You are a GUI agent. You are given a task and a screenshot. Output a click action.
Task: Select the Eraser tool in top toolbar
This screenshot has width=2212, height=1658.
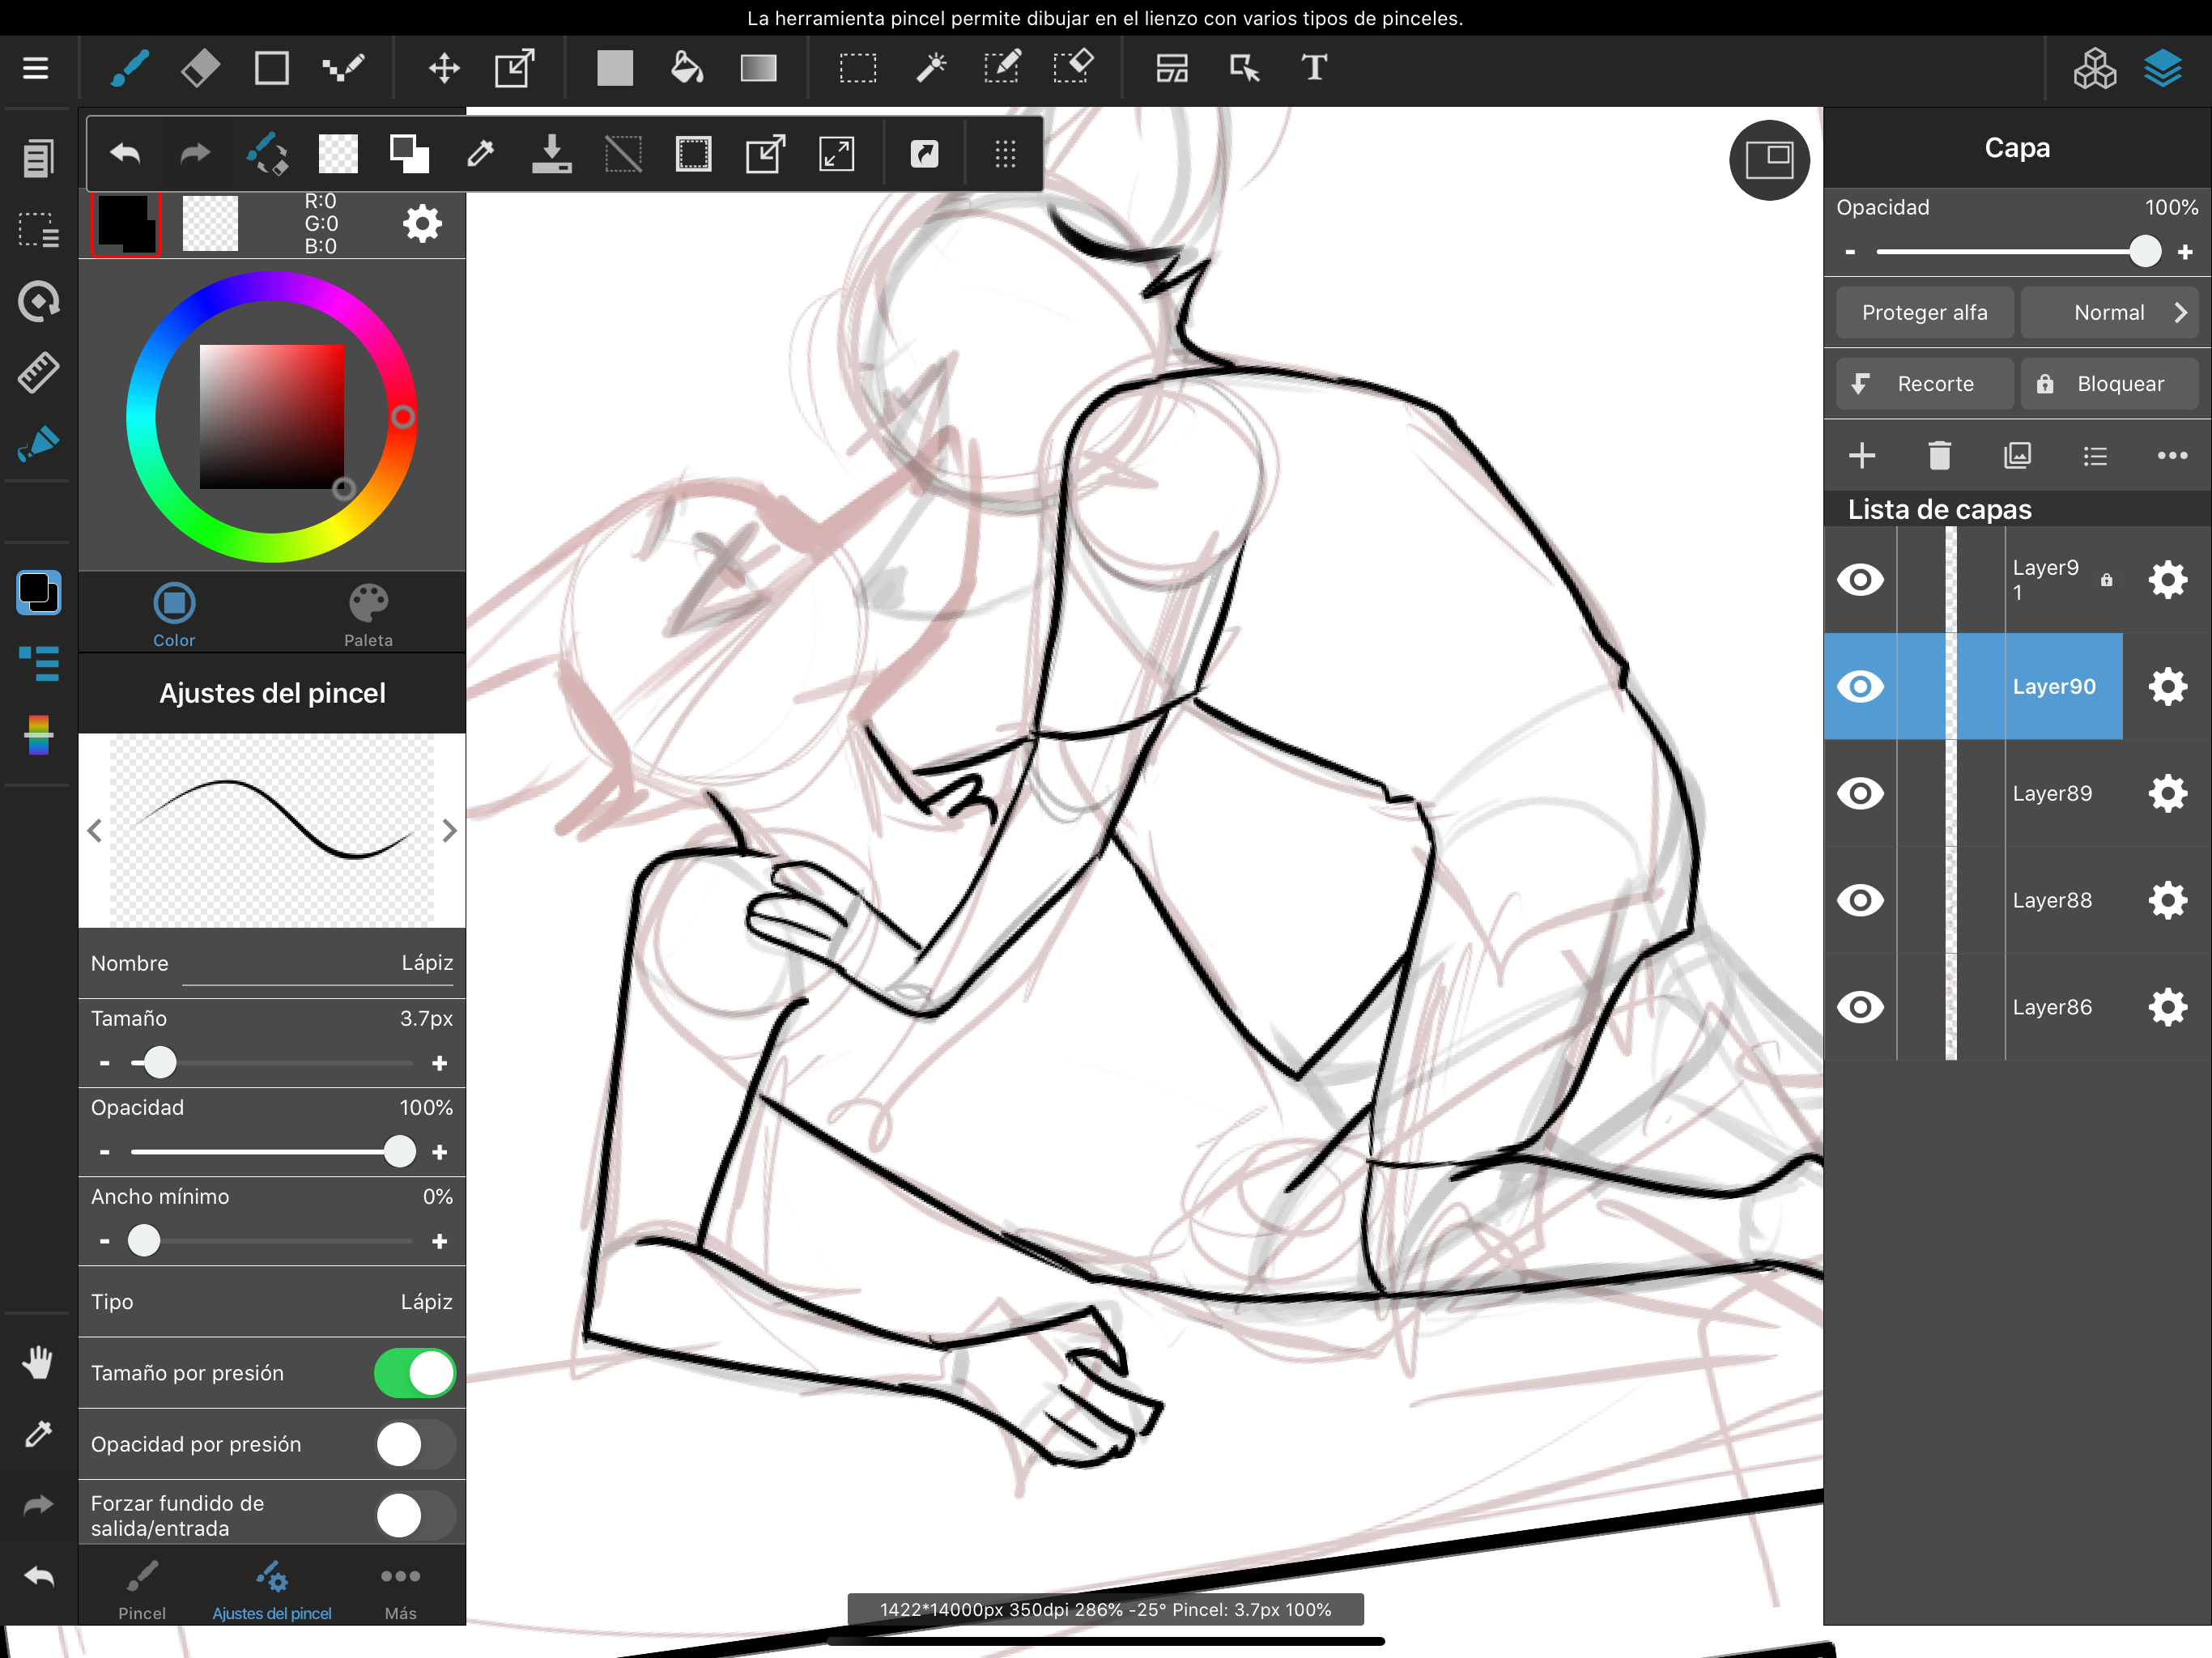pyautogui.click(x=200, y=68)
